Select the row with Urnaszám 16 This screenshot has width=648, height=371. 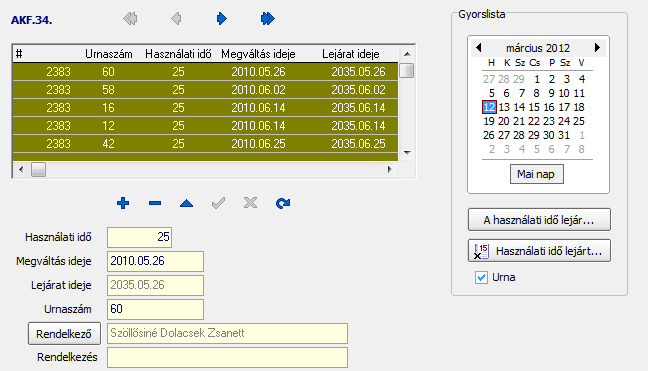(x=205, y=108)
